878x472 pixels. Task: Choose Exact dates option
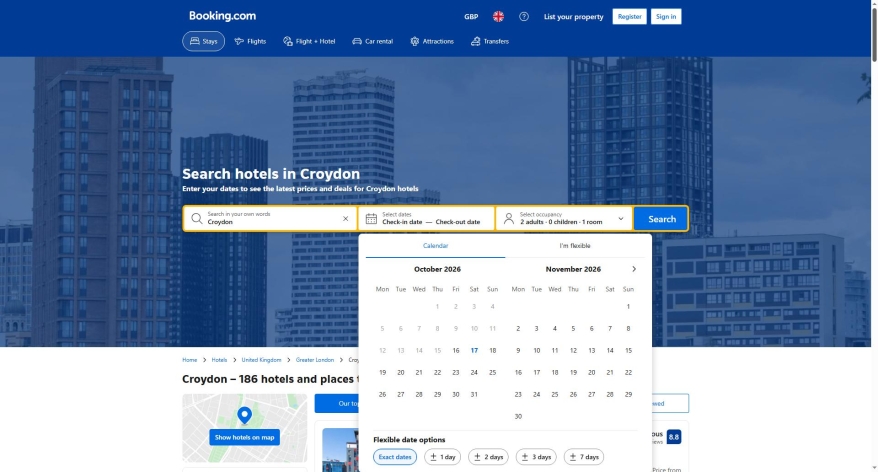click(x=395, y=457)
